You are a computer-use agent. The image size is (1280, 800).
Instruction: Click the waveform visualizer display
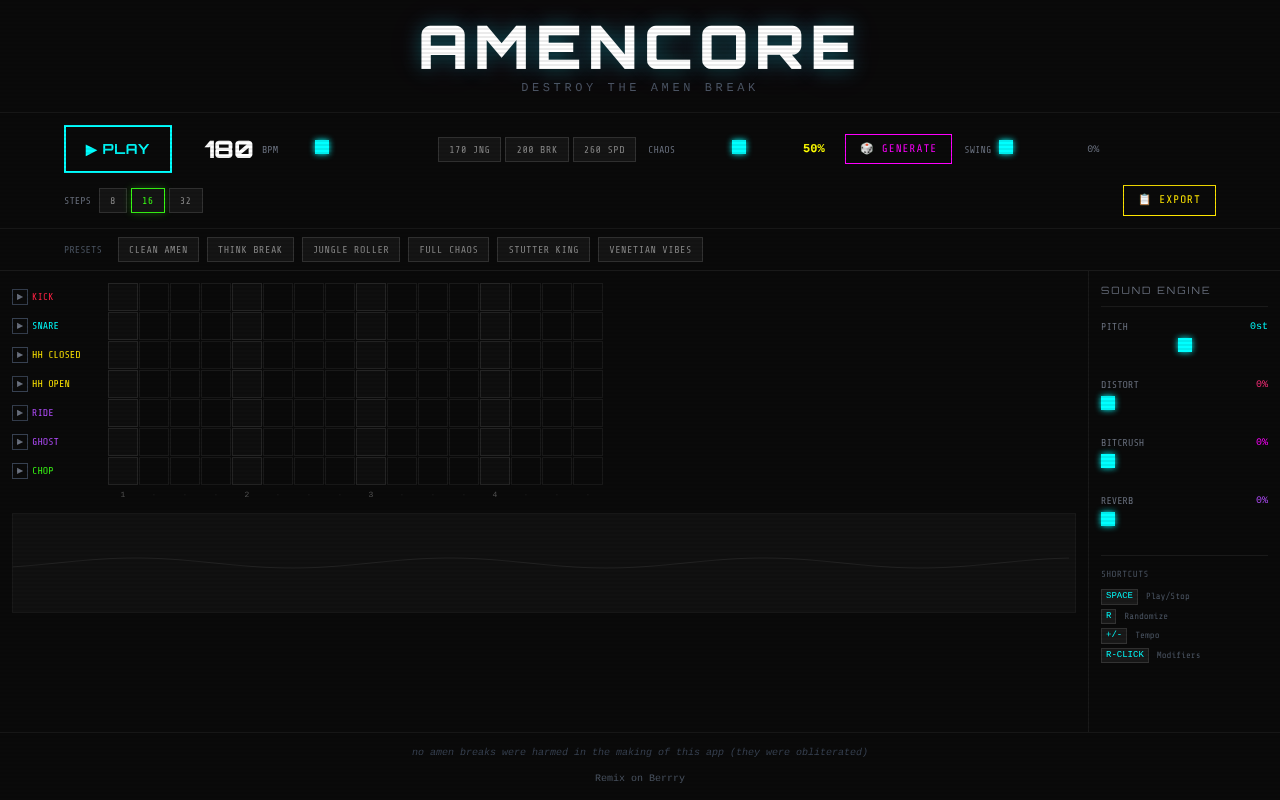coord(544,563)
